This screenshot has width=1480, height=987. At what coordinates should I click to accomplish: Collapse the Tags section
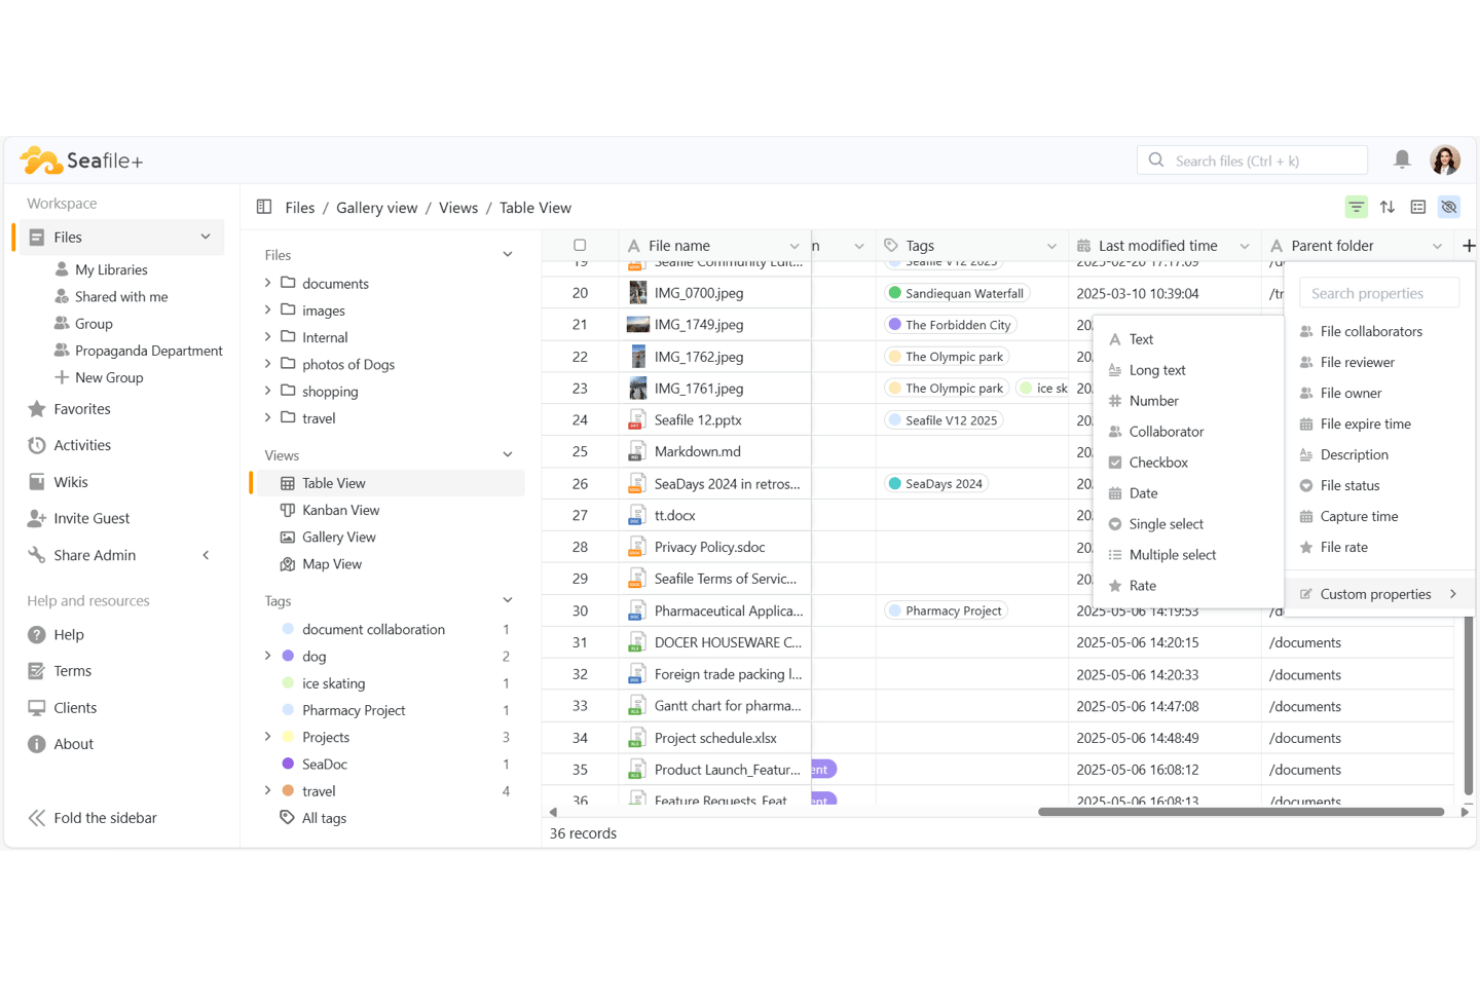point(508,601)
